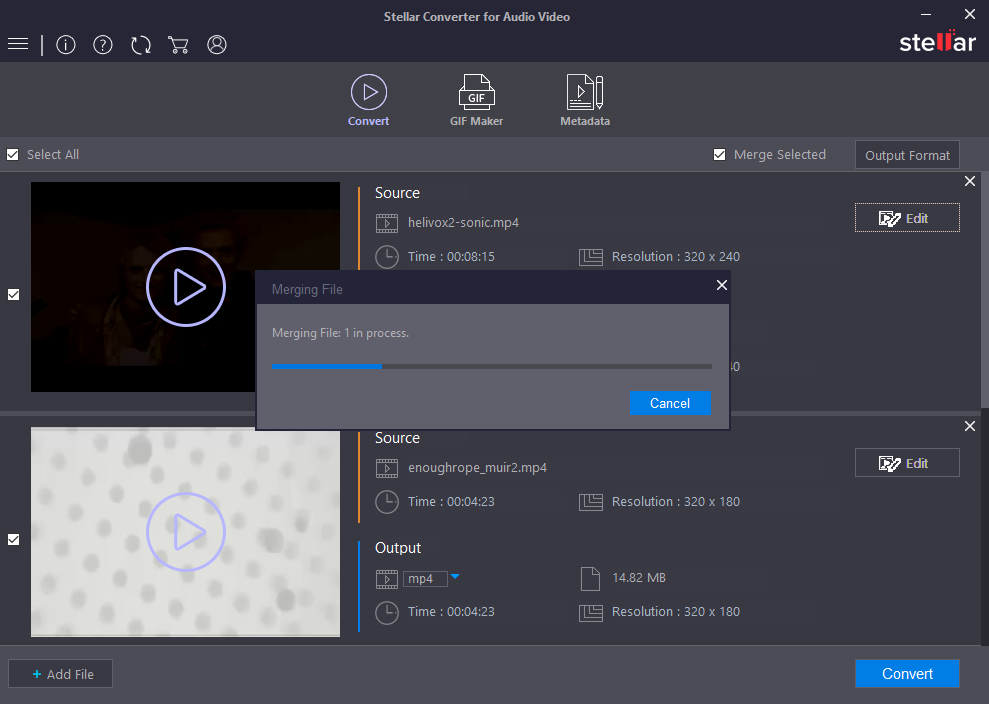Image resolution: width=989 pixels, height=705 pixels.
Task: Check for updates with the refresh icon
Action: tap(141, 45)
